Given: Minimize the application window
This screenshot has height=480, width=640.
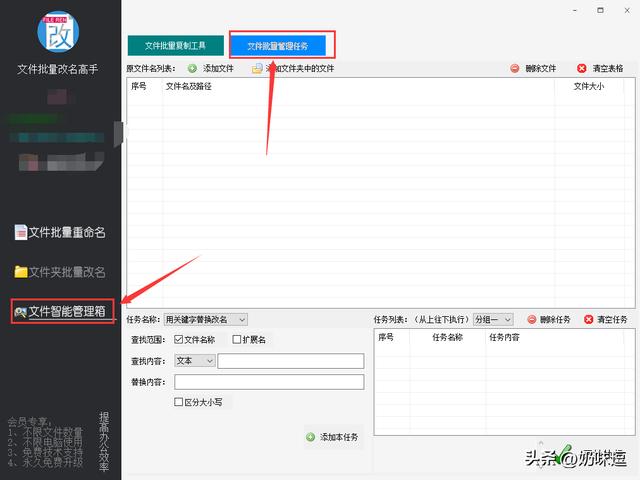Looking at the screenshot, I should (574, 11).
